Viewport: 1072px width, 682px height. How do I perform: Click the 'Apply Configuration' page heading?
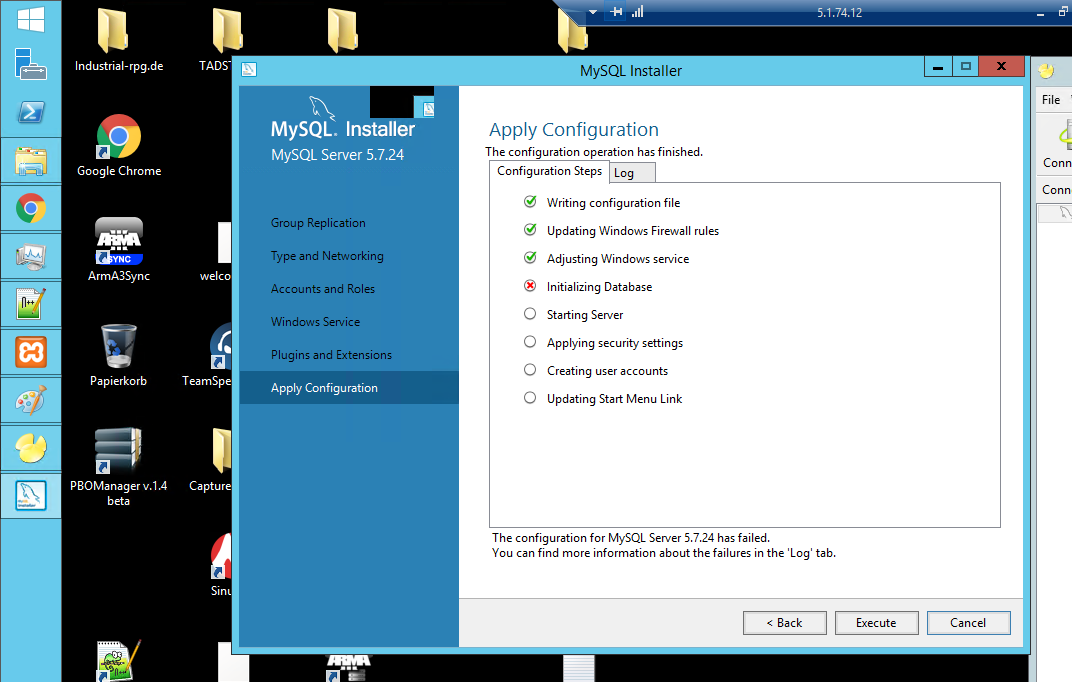[574, 130]
